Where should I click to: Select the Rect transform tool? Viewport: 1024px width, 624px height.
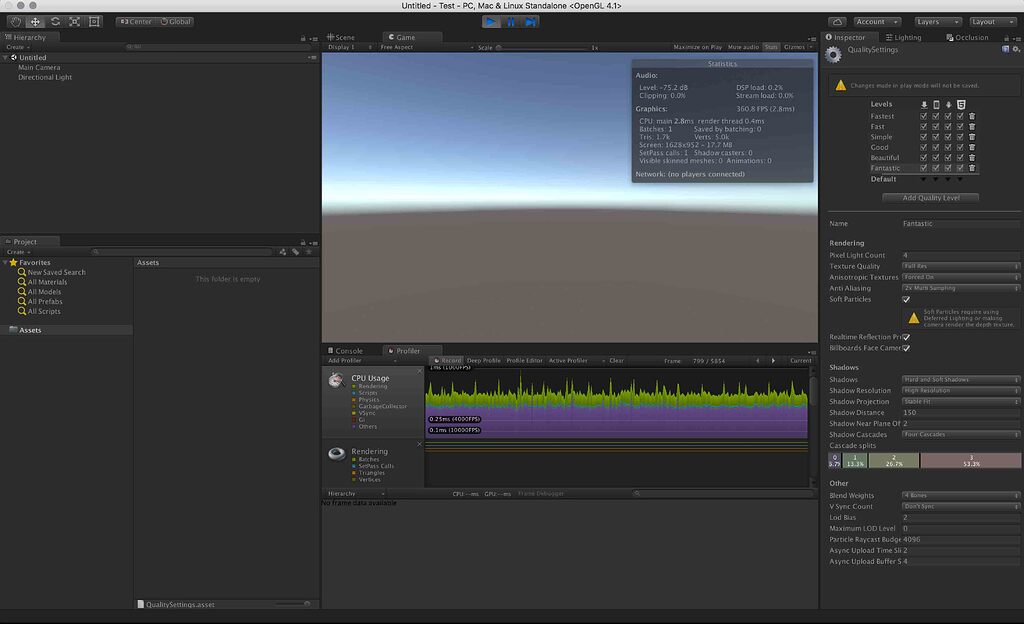(x=94, y=21)
